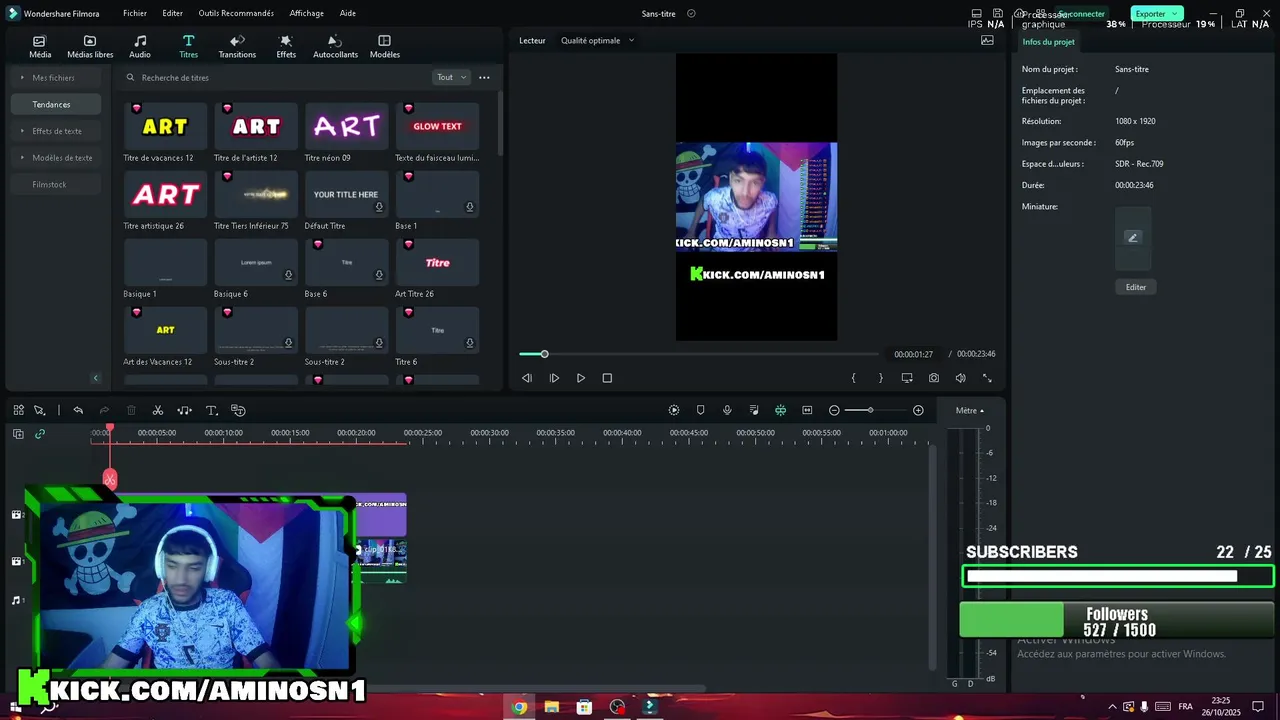The width and height of the screenshot is (1280, 720).
Task: Play the preview video
Action: [x=581, y=378]
